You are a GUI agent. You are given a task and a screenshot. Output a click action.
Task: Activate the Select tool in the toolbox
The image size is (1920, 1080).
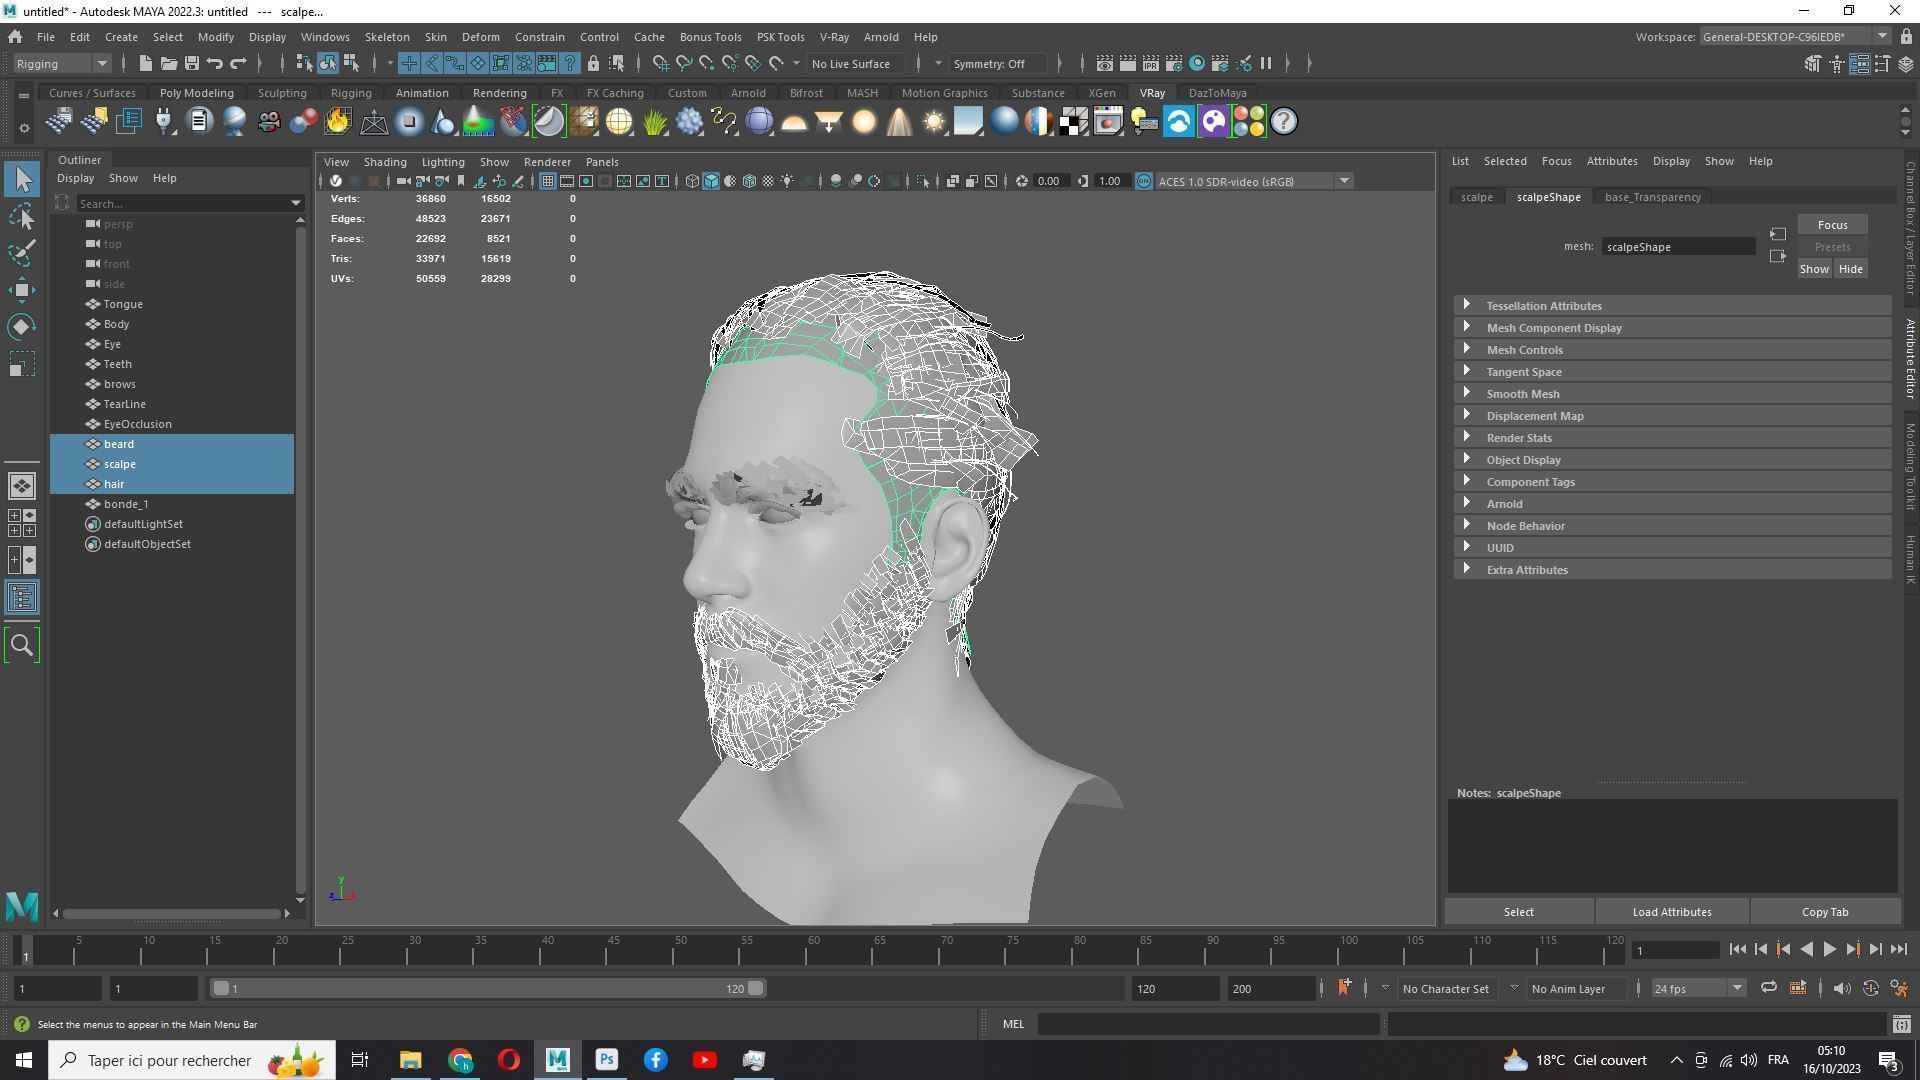pyautogui.click(x=22, y=180)
